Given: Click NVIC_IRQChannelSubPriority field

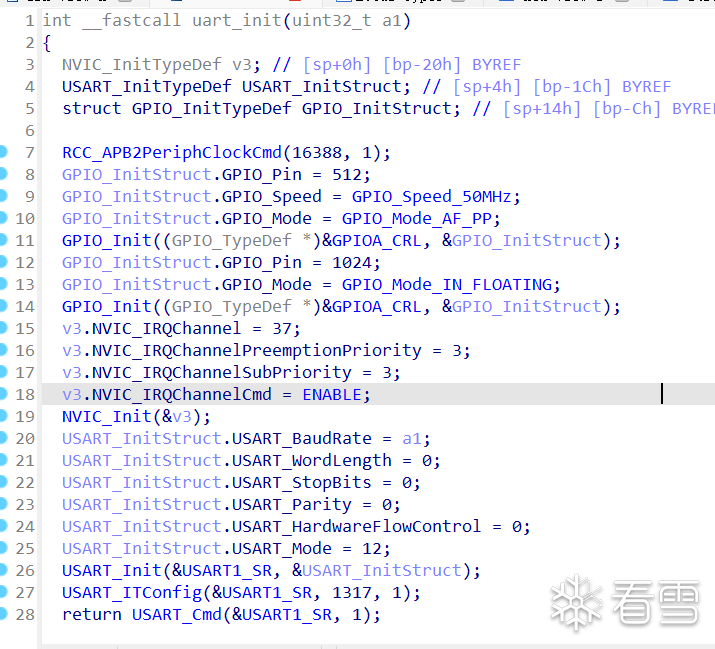Looking at the screenshot, I should (222, 373).
